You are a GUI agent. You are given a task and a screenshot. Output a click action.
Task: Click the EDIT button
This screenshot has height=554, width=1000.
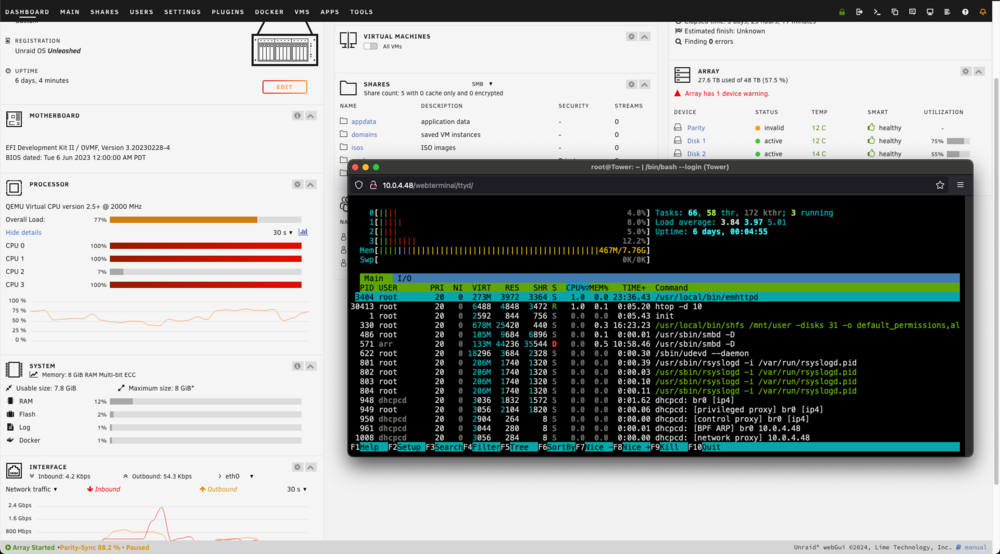(284, 87)
